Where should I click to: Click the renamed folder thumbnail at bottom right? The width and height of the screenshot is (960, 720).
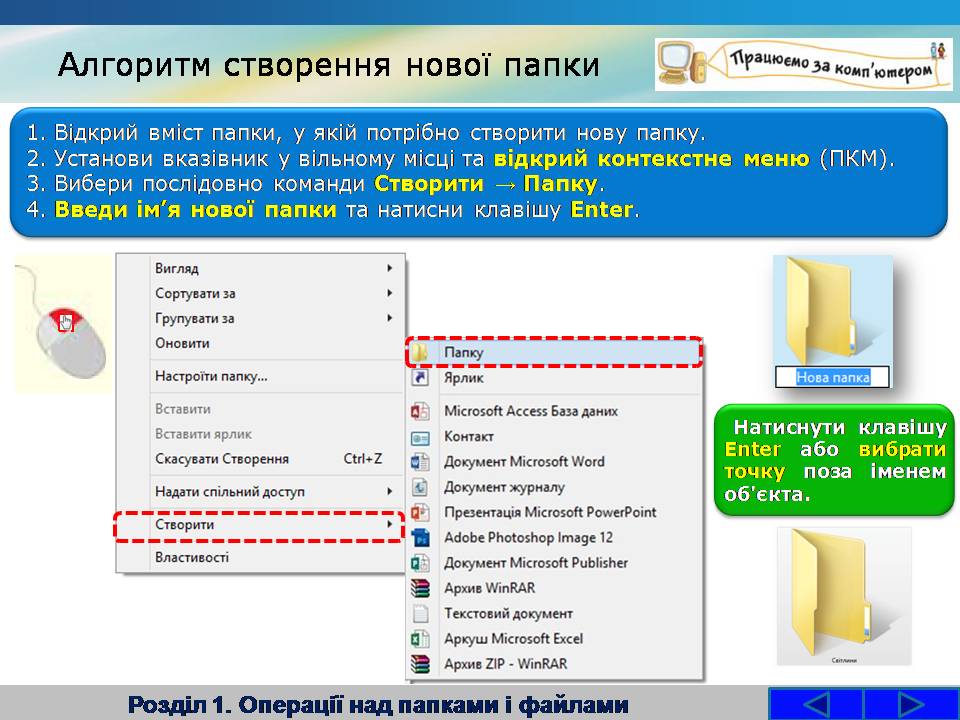843,597
